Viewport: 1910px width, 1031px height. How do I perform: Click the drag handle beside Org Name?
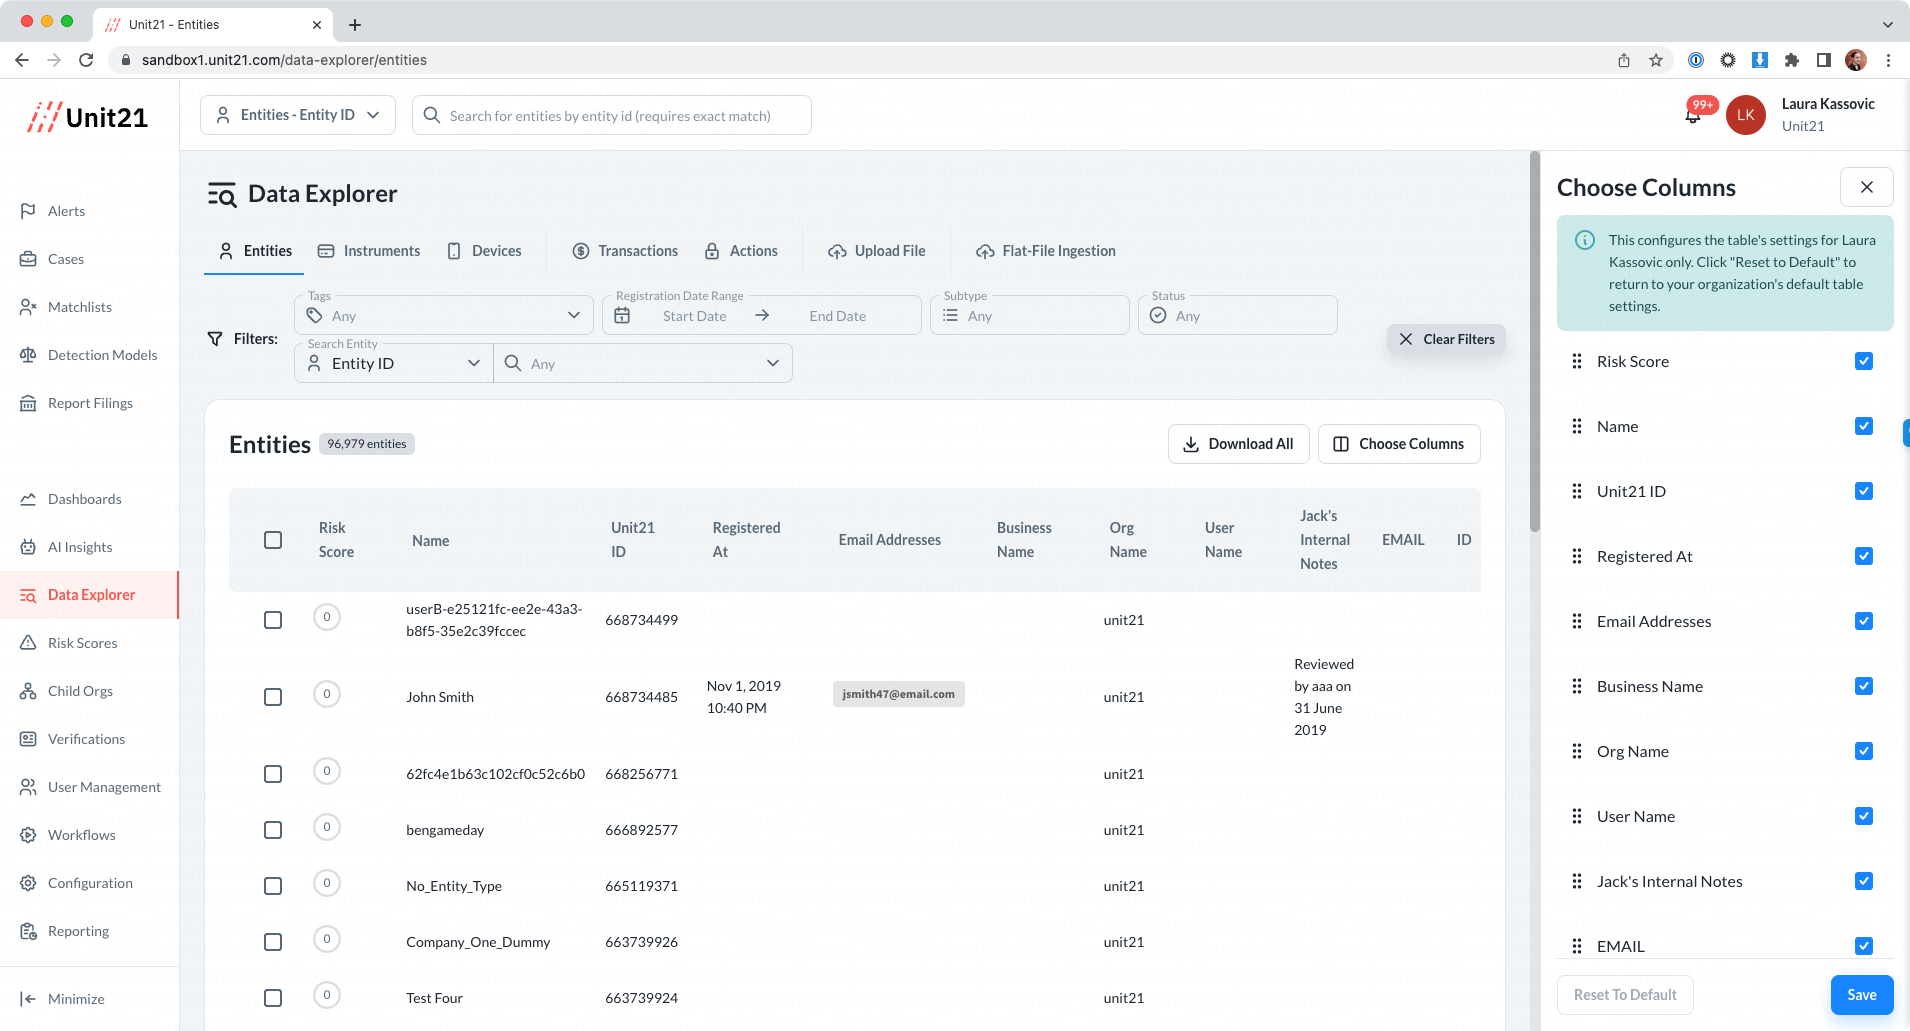coord(1577,751)
